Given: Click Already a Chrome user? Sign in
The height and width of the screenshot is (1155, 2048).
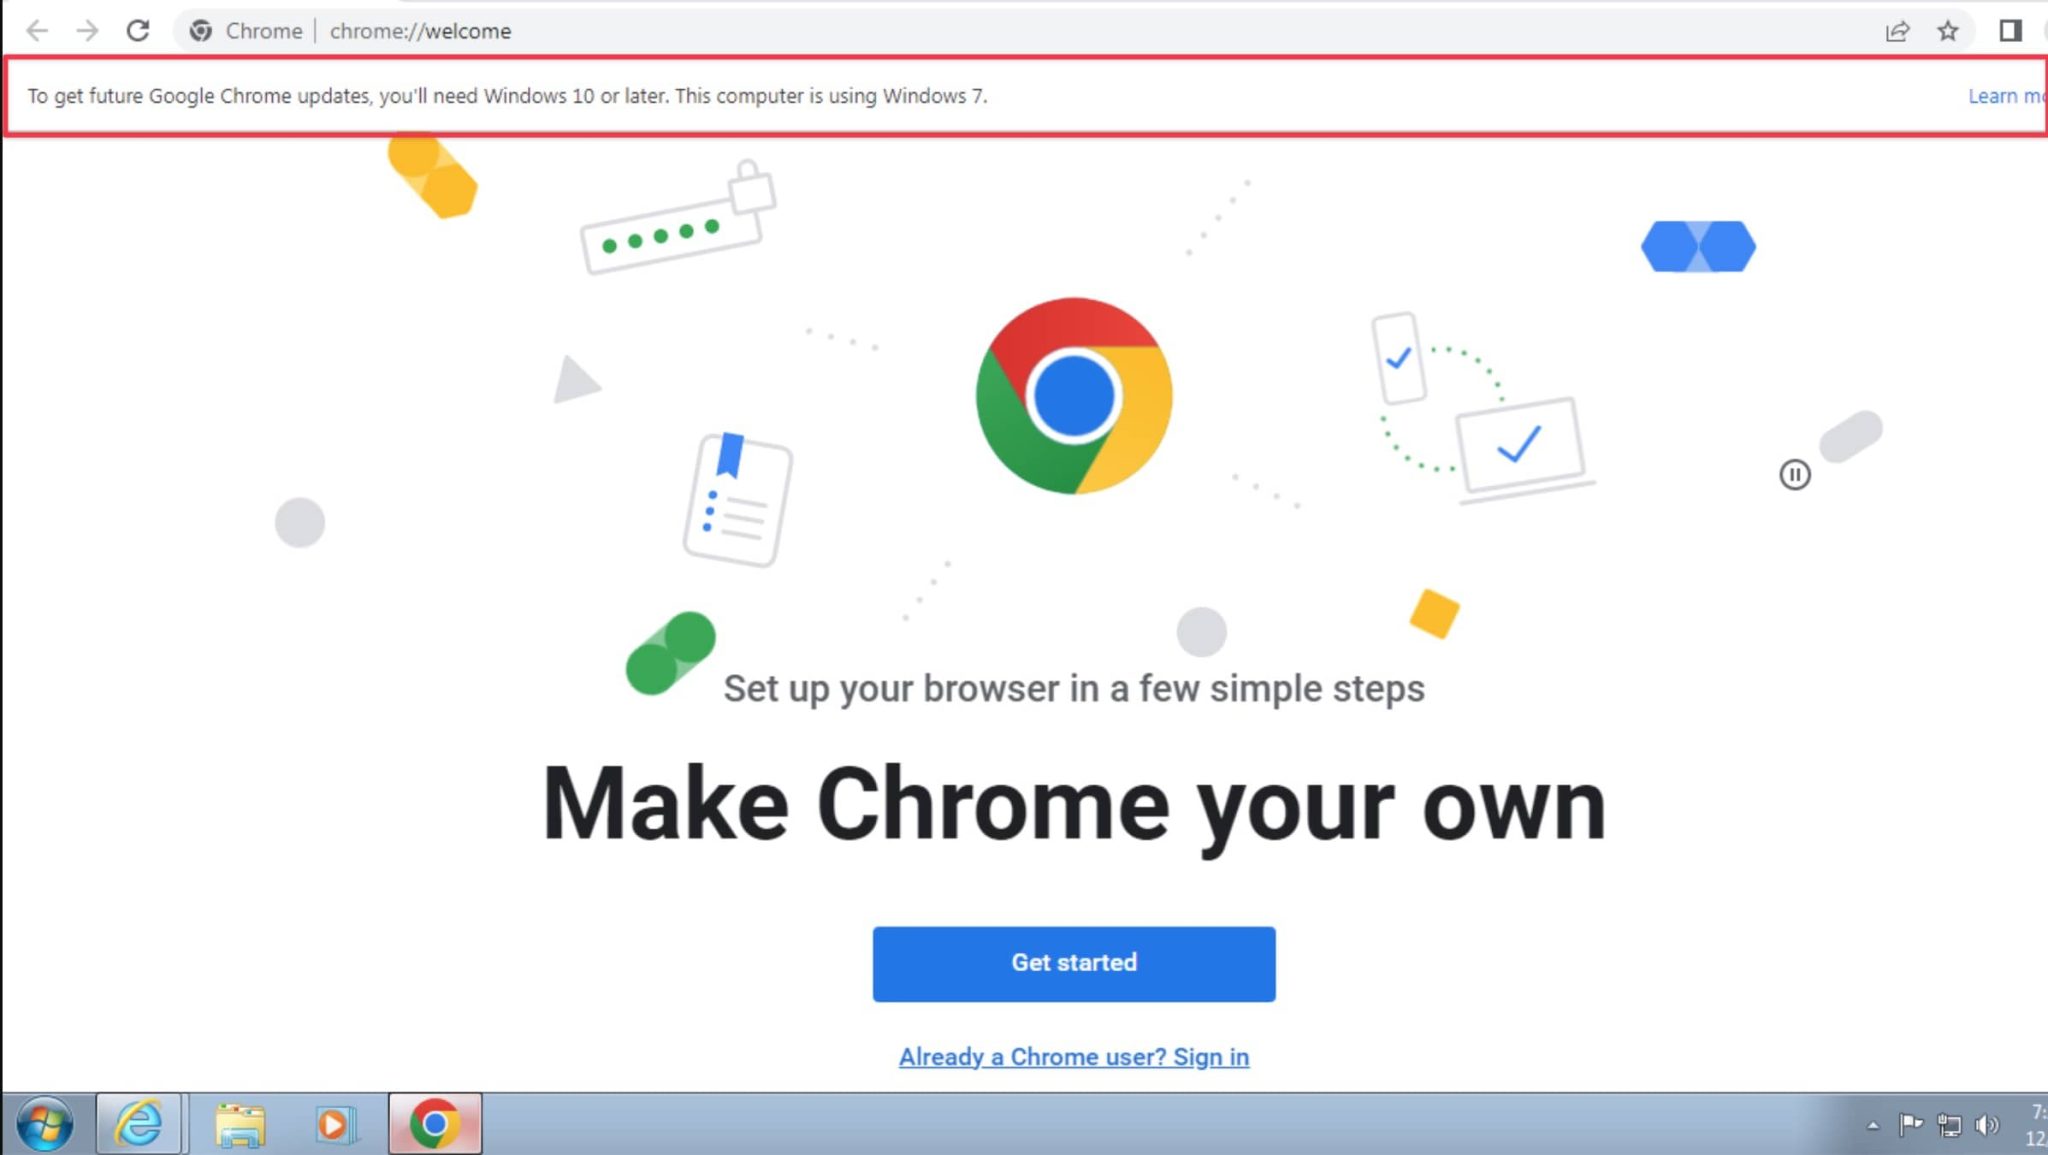Looking at the screenshot, I should click(1073, 1057).
